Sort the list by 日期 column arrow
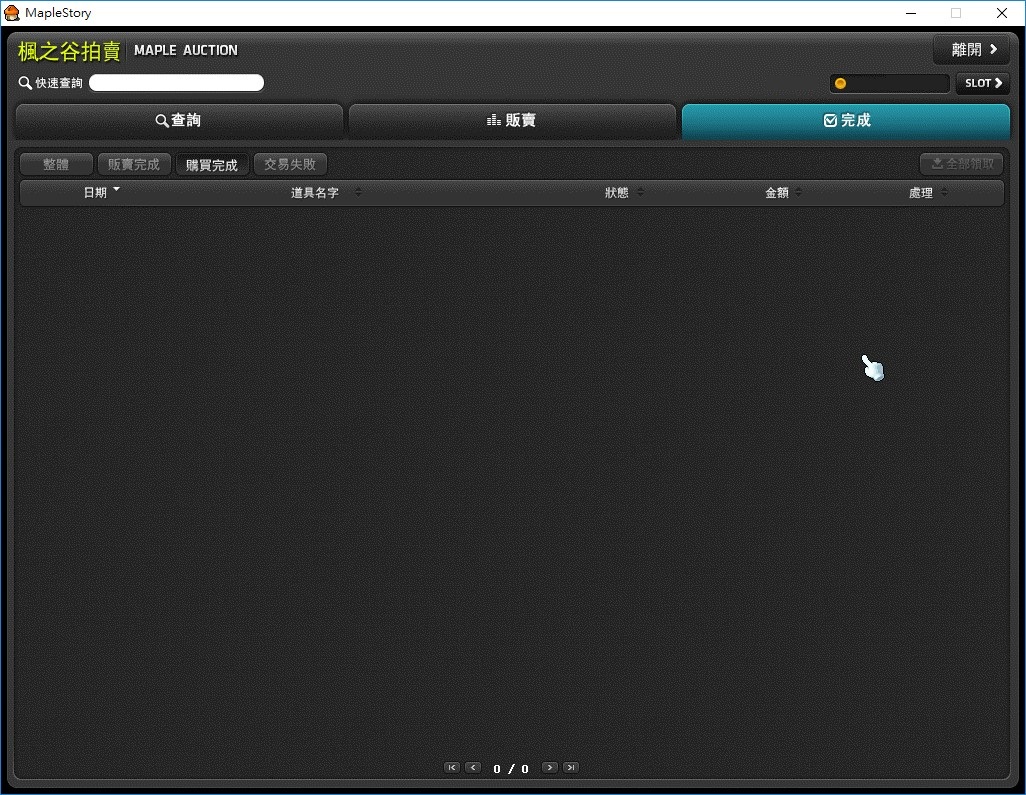 [x=116, y=190]
